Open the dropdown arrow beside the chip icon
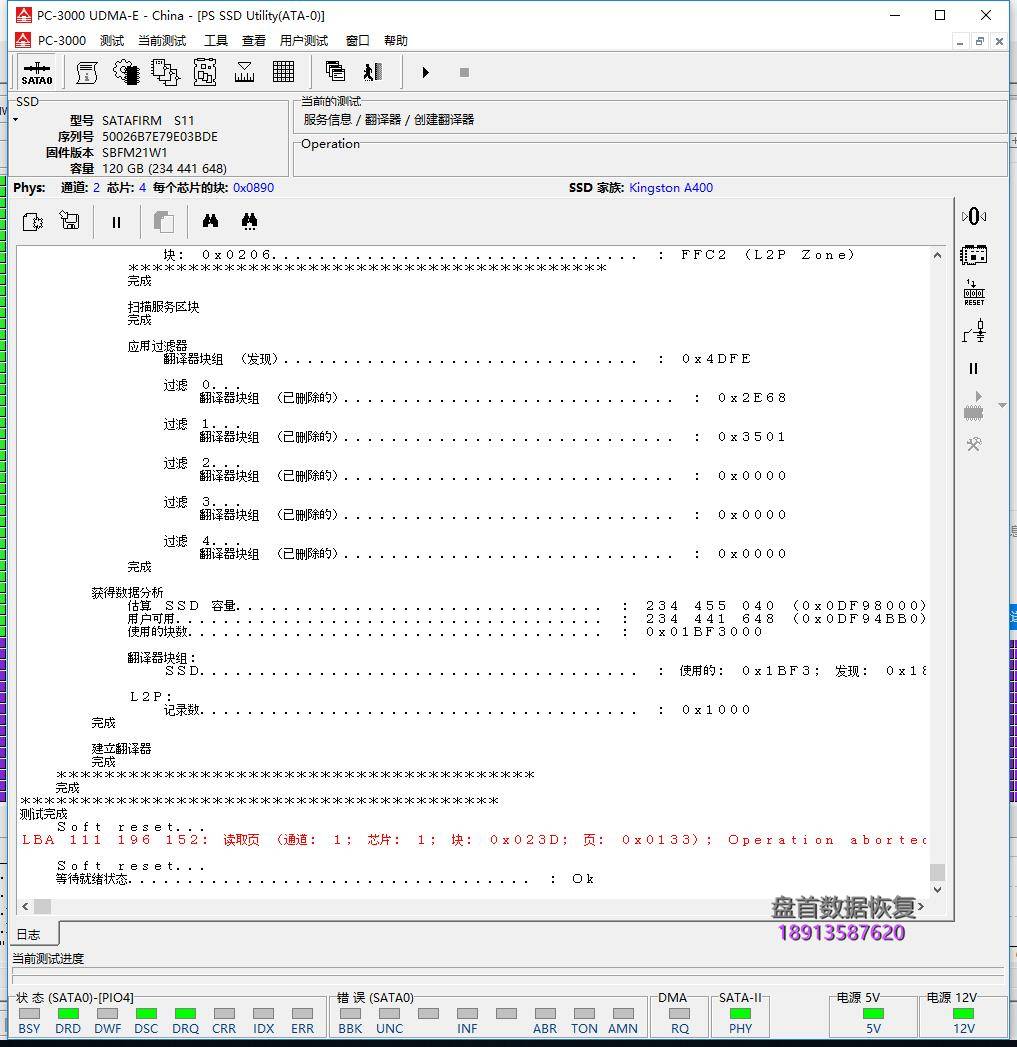The height and width of the screenshot is (1047, 1017). tap(1003, 406)
